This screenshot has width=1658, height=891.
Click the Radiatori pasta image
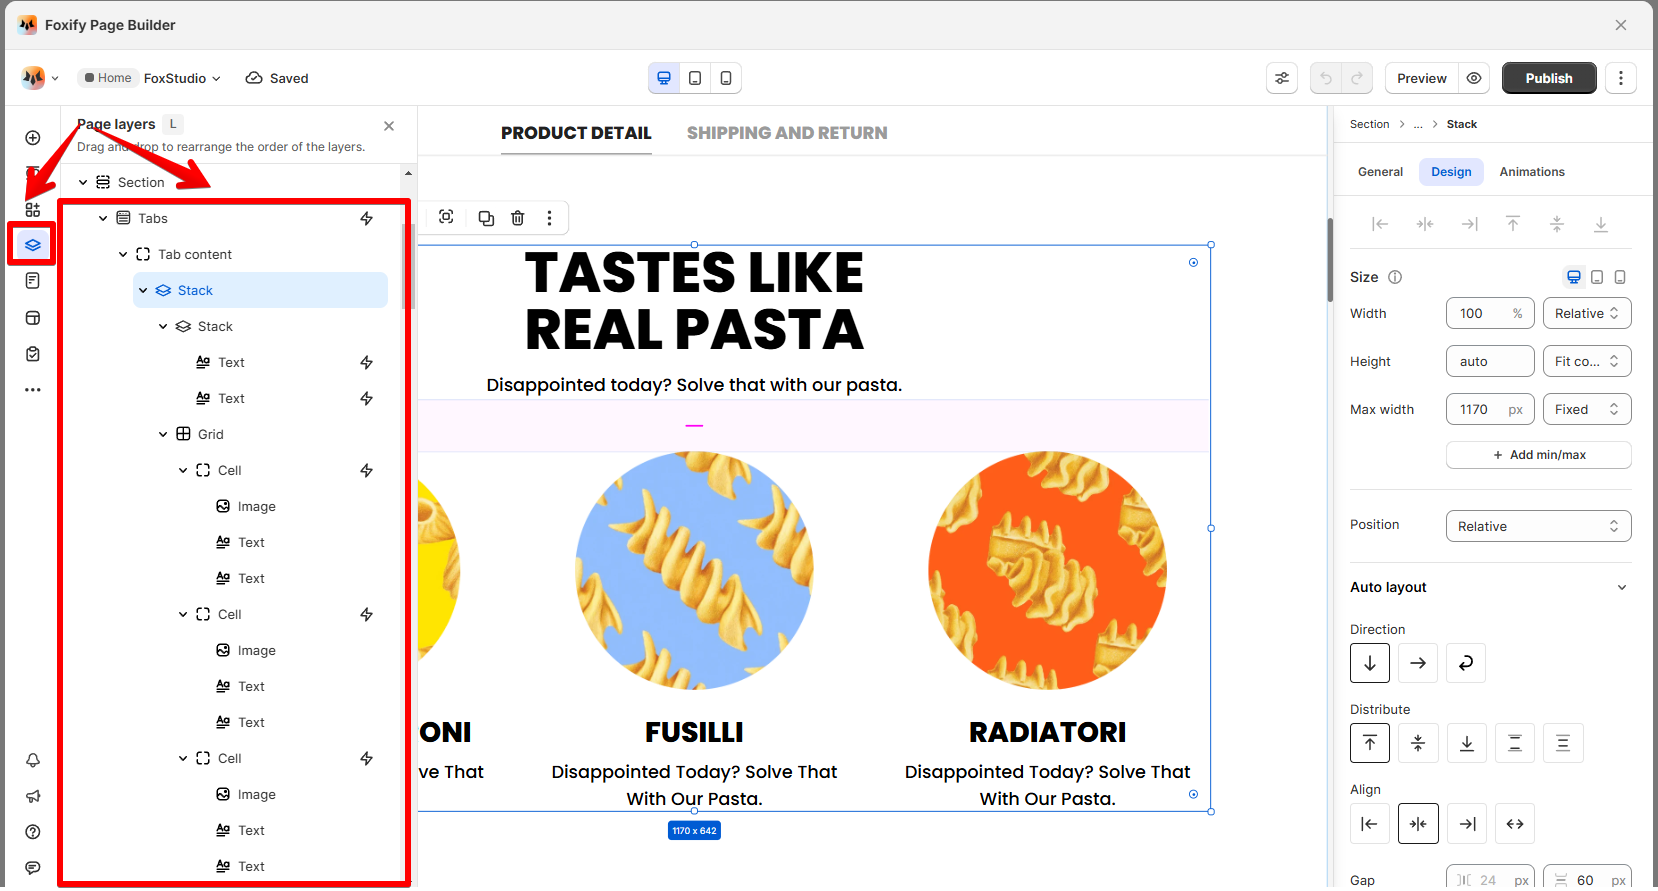[1047, 571]
